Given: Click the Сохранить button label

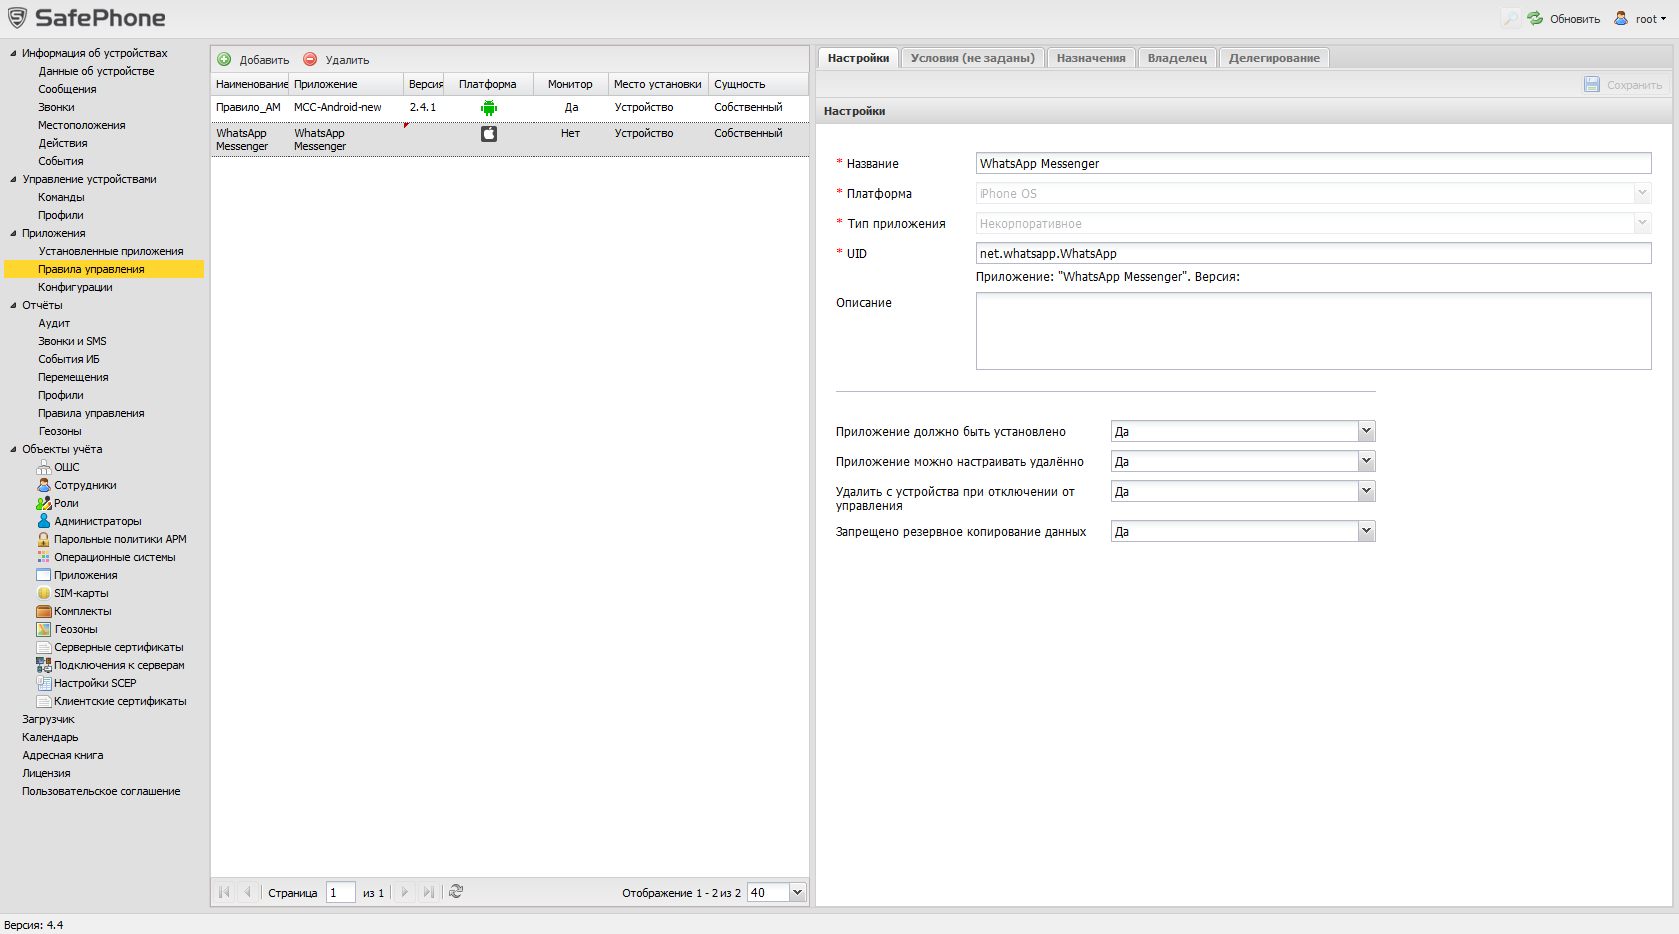Looking at the screenshot, I should 1634,85.
